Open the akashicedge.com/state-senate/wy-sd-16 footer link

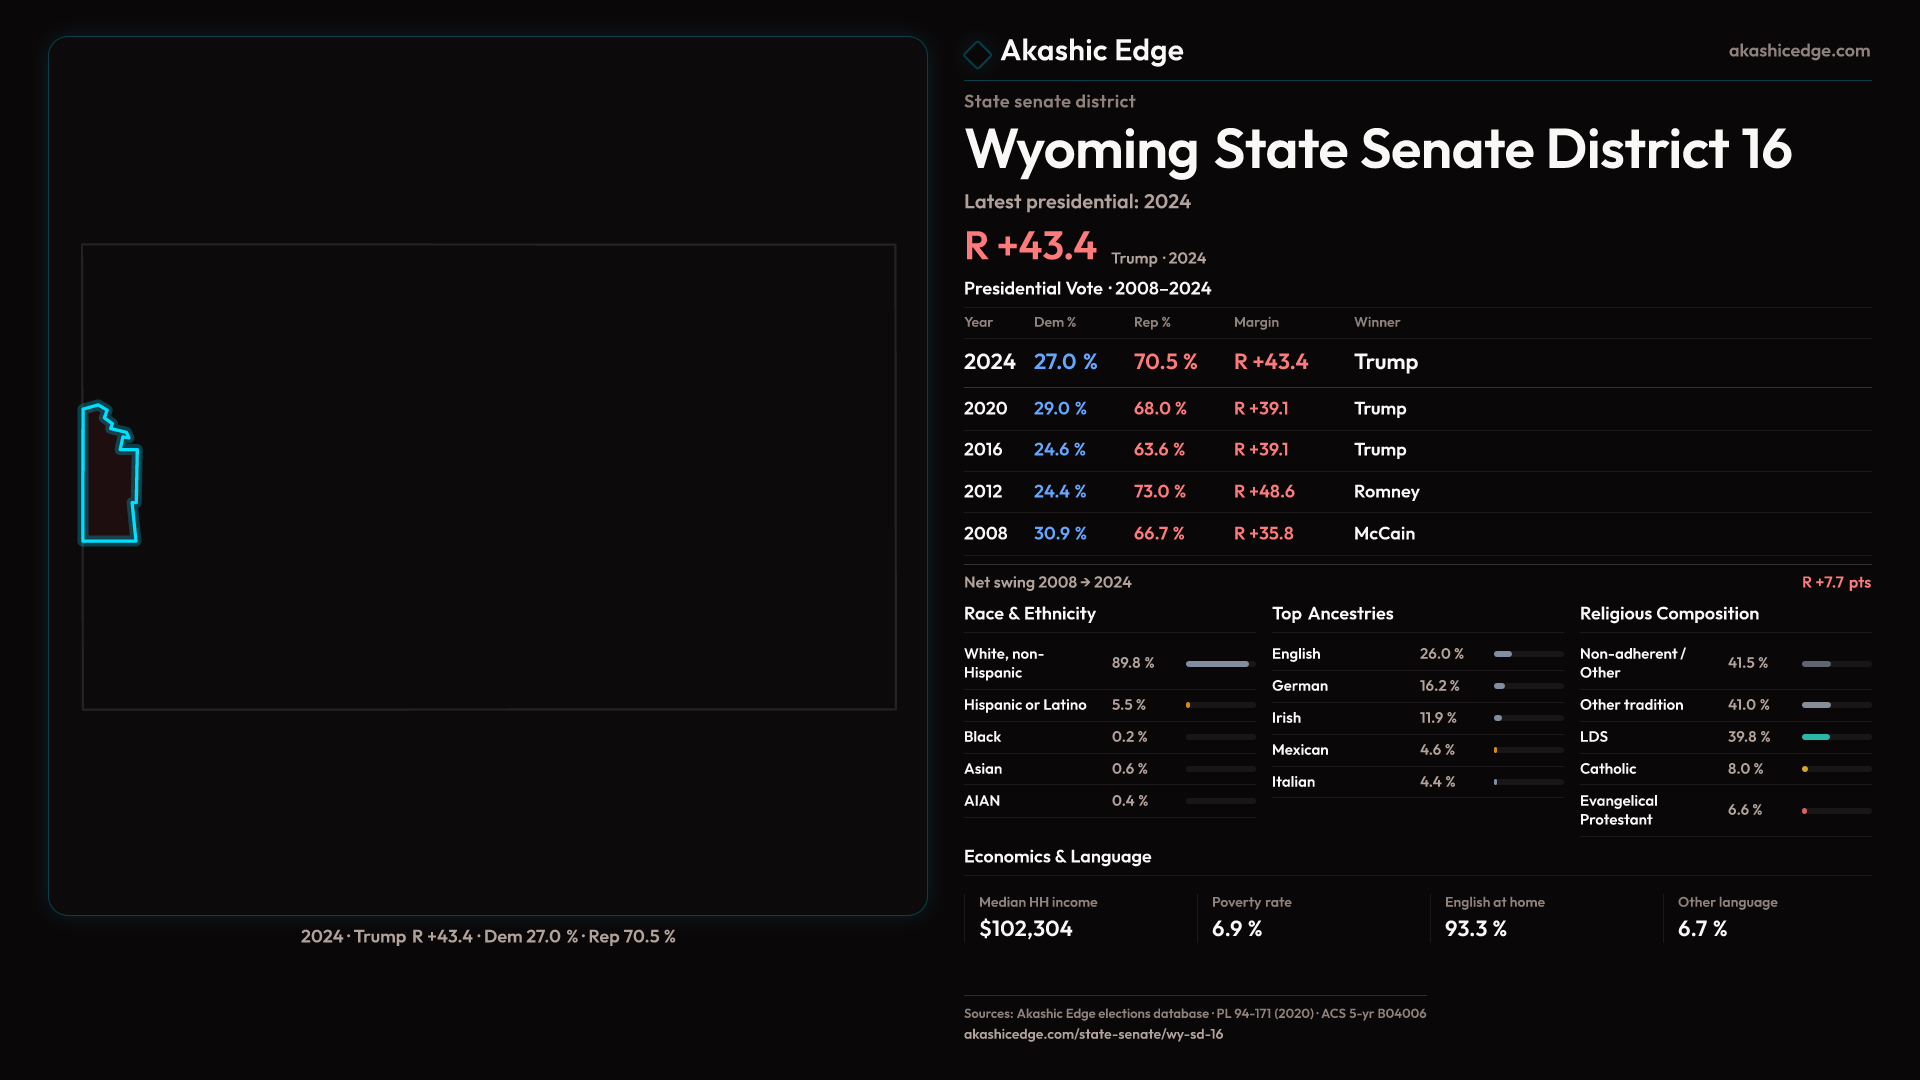[x=1093, y=1034]
